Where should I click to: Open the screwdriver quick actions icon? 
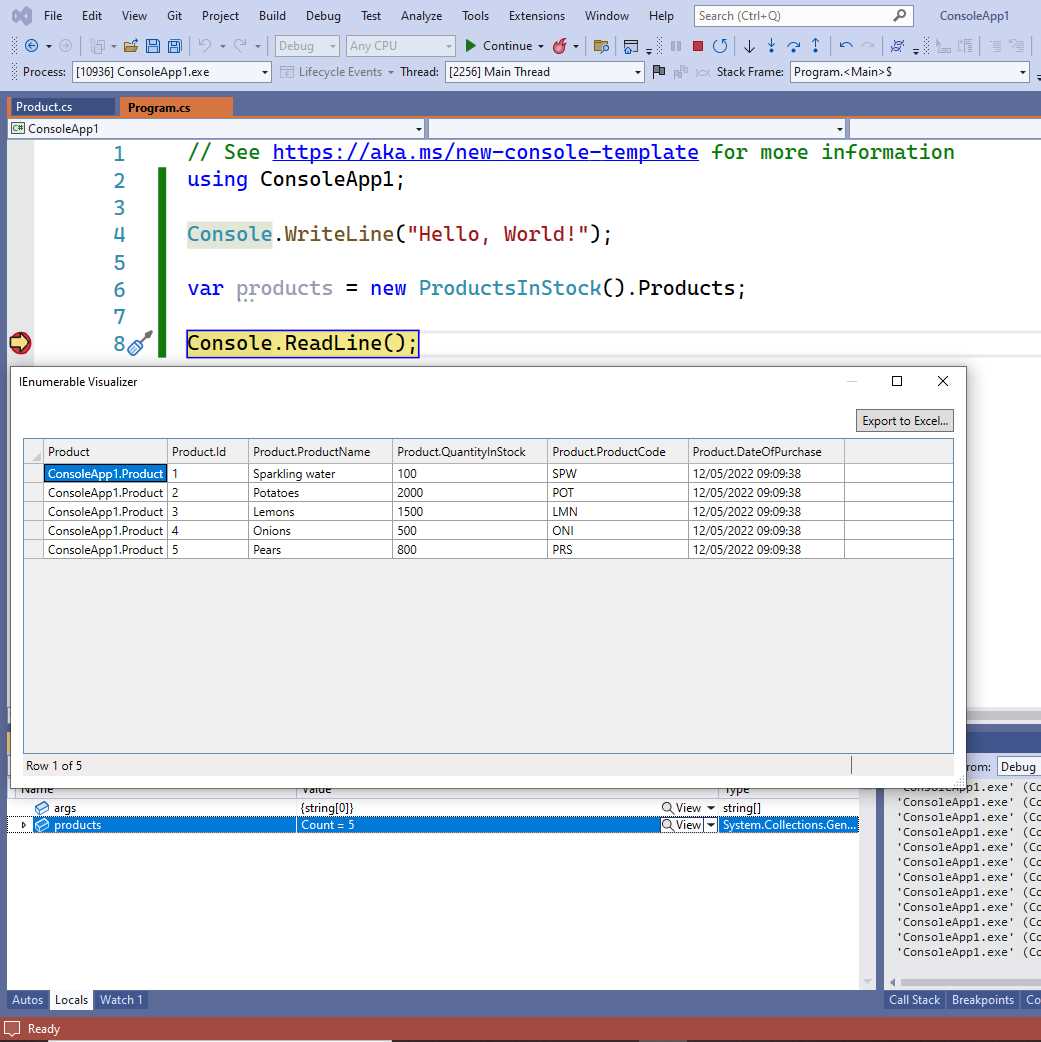[x=141, y=342]
